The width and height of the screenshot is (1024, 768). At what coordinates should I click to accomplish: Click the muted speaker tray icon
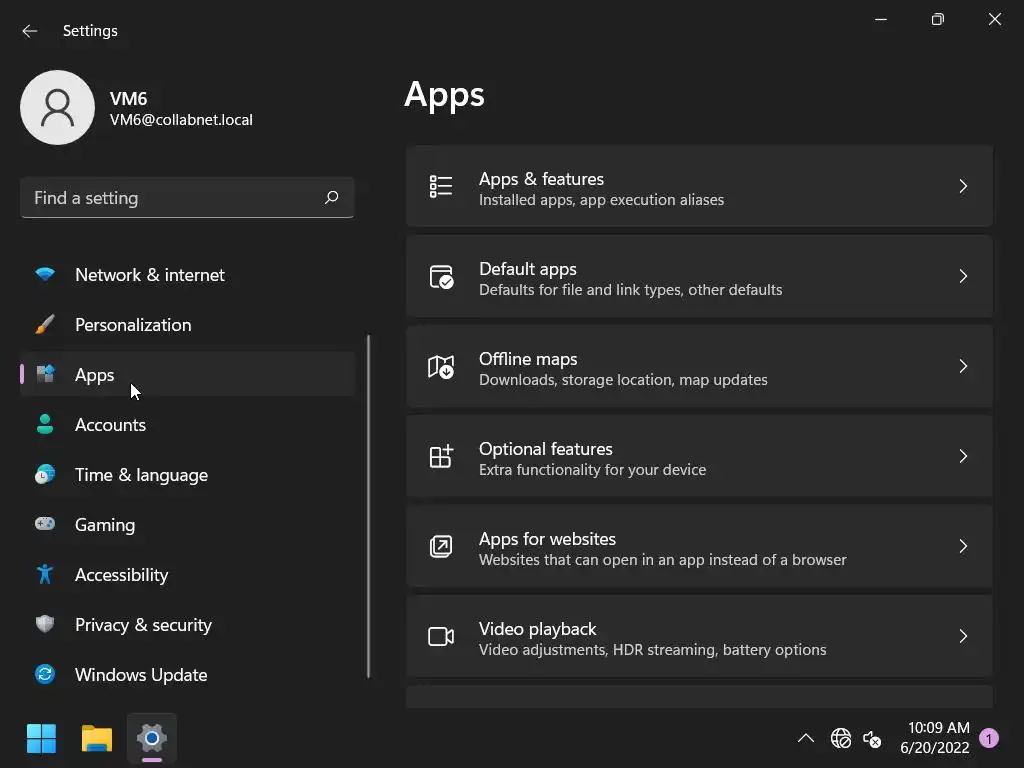(872, 739)
